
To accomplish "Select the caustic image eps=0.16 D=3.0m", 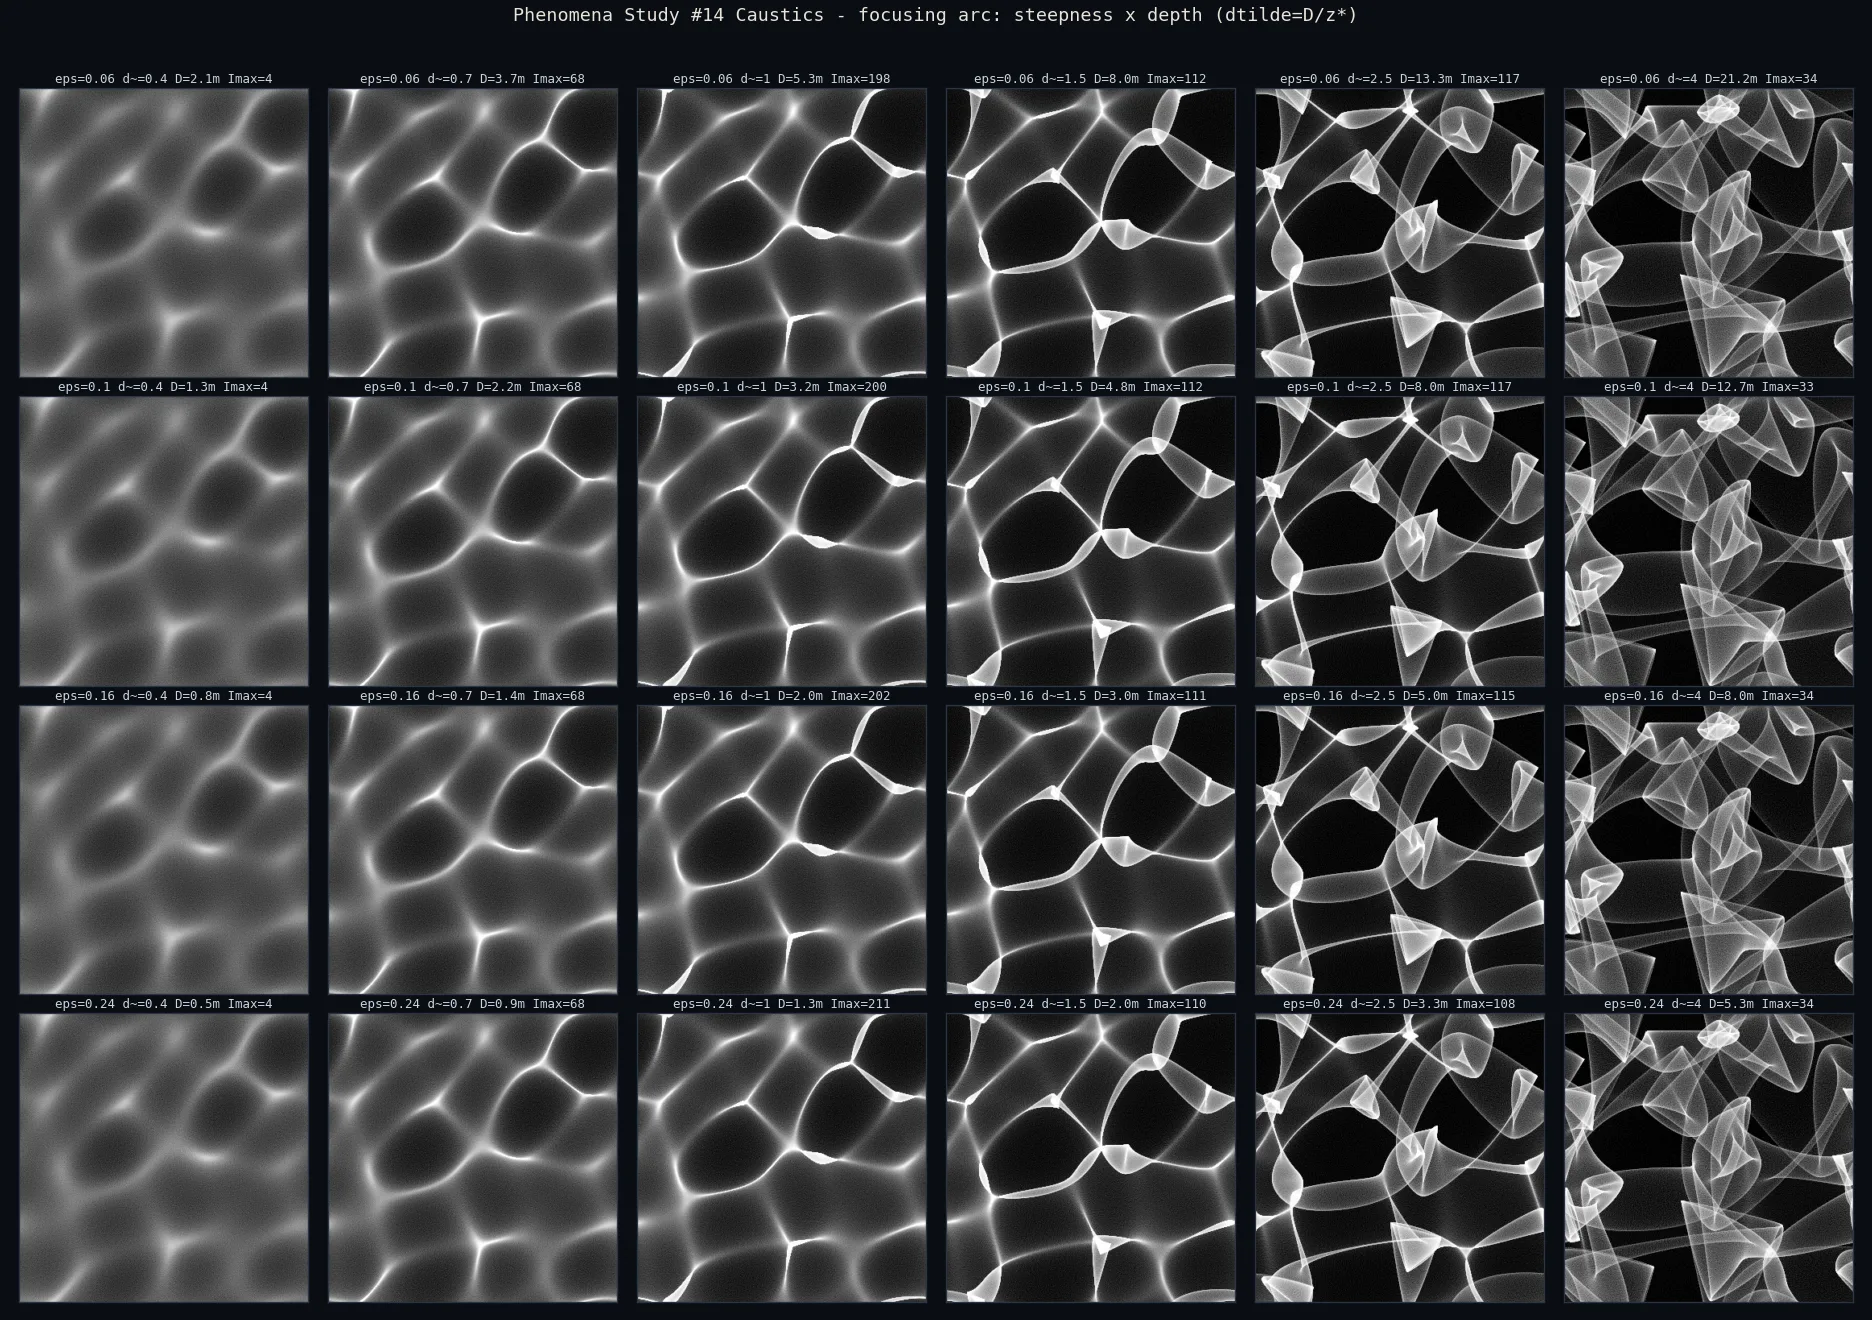I will coord(1091,850).
